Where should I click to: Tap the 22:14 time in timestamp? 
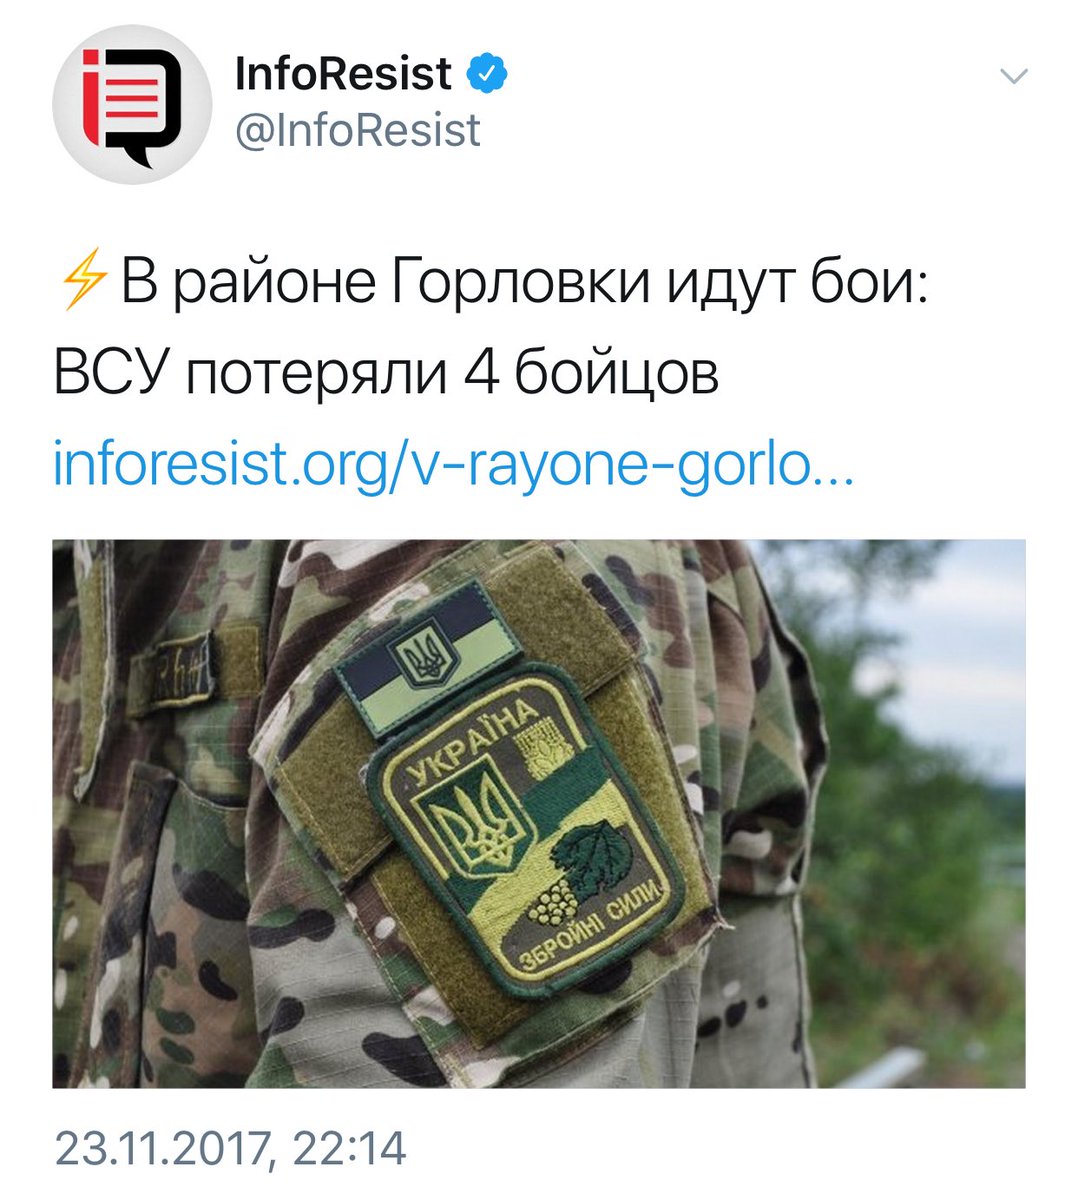pyautogui.click(x=349, y=1148)
